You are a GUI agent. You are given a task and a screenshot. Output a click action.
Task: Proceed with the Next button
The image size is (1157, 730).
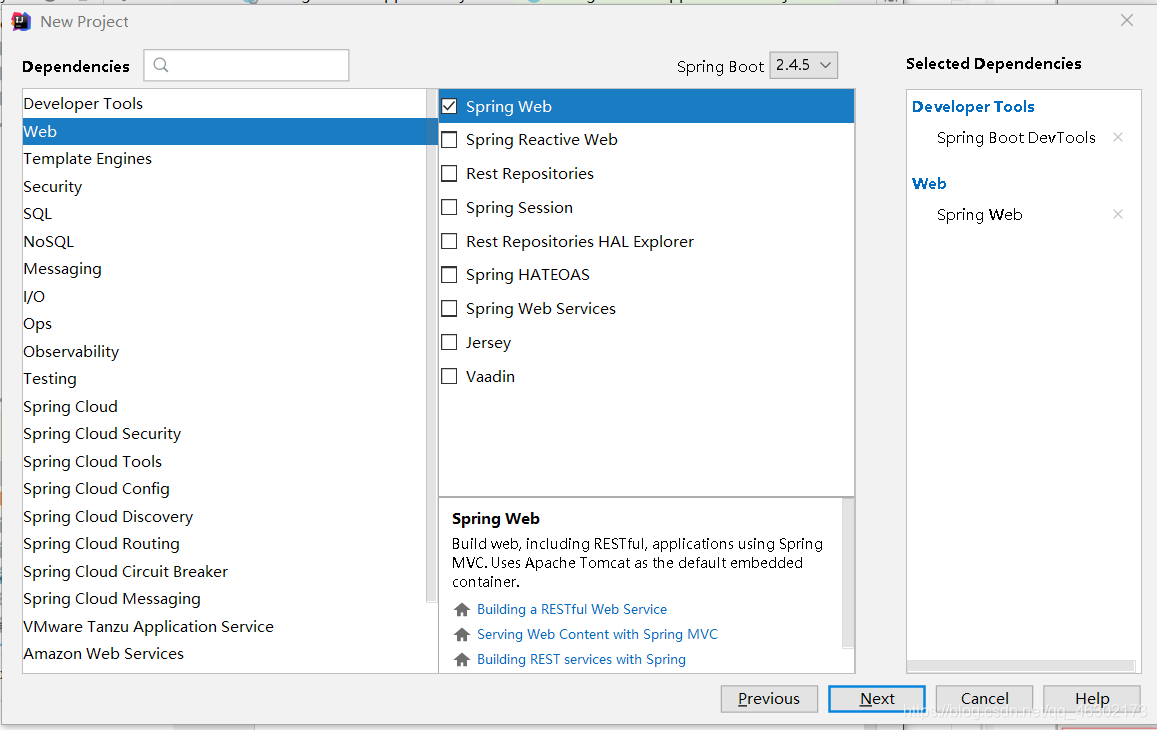[877, 698]
